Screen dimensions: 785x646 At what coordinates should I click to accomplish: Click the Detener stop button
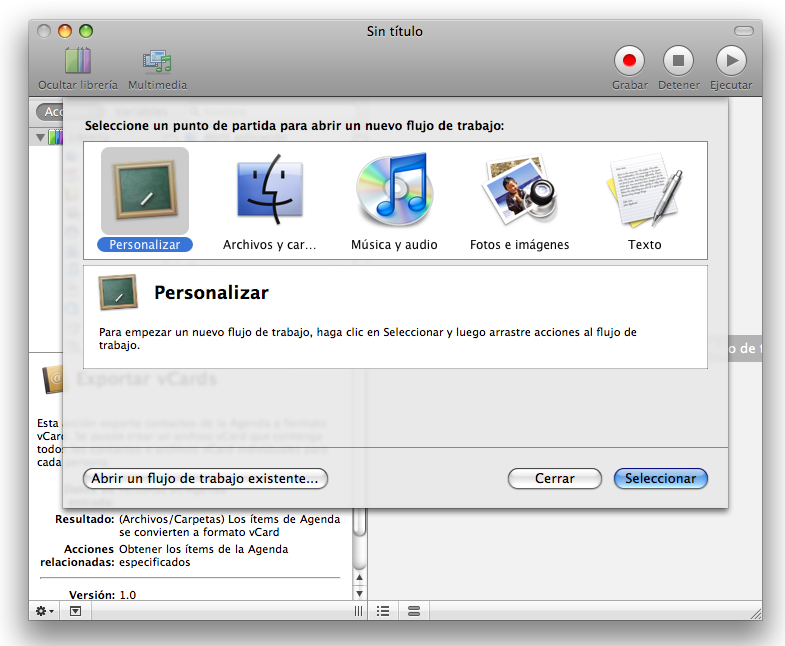coord(678,61)
